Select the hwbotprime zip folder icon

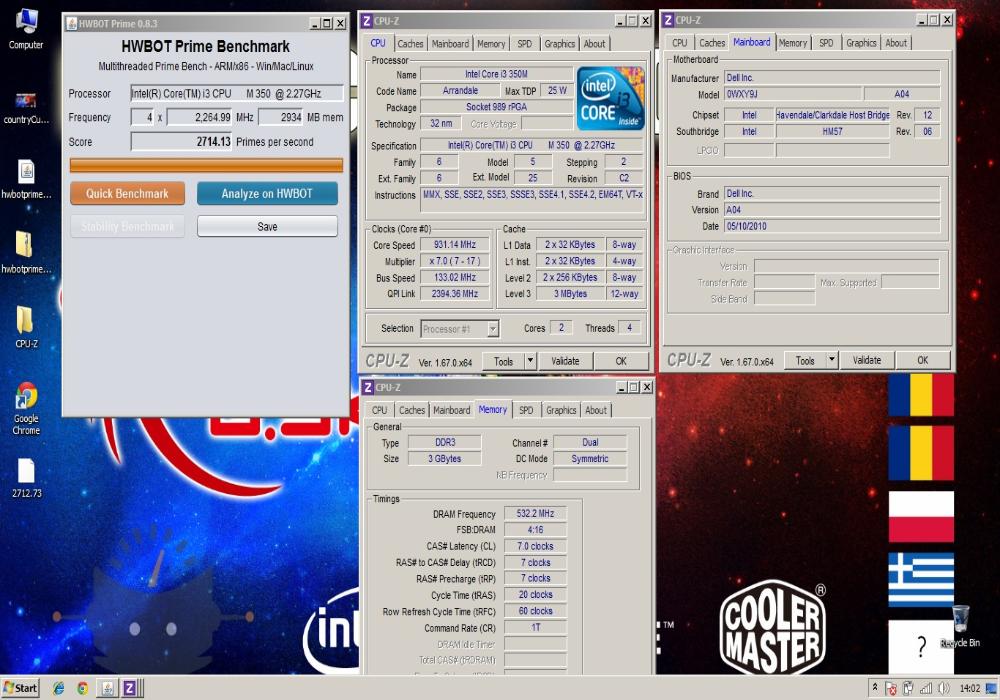pyautogui.click(x=26, y=252)
